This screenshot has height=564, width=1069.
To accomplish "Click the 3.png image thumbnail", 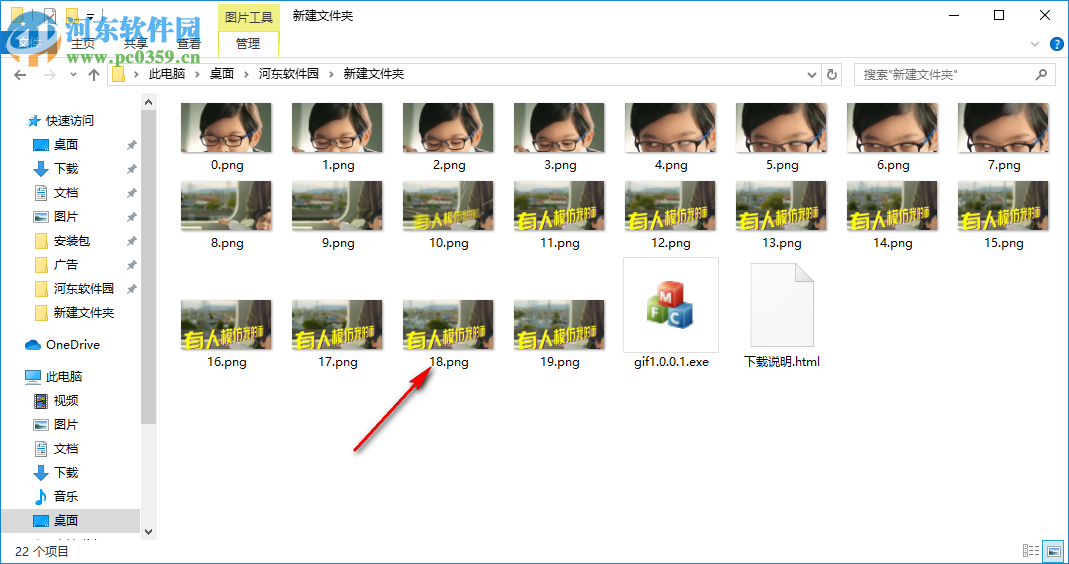I will (559, 128).
